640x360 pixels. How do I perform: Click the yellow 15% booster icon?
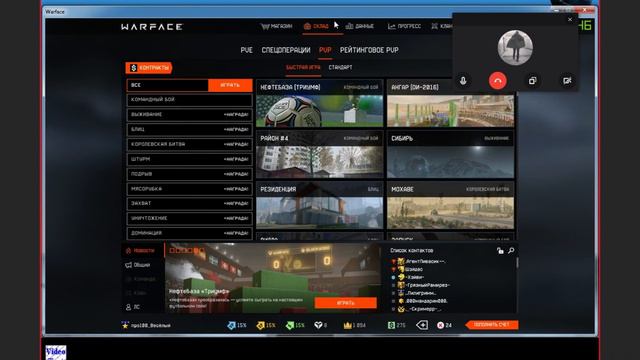point(260,325)
